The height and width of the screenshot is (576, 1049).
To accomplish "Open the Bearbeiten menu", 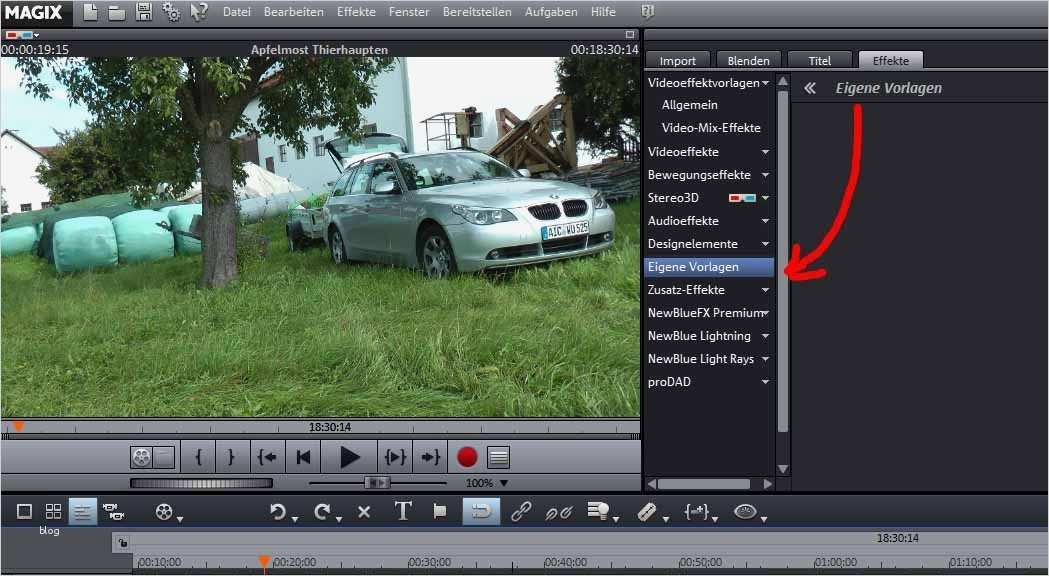I will coord(294,12).
